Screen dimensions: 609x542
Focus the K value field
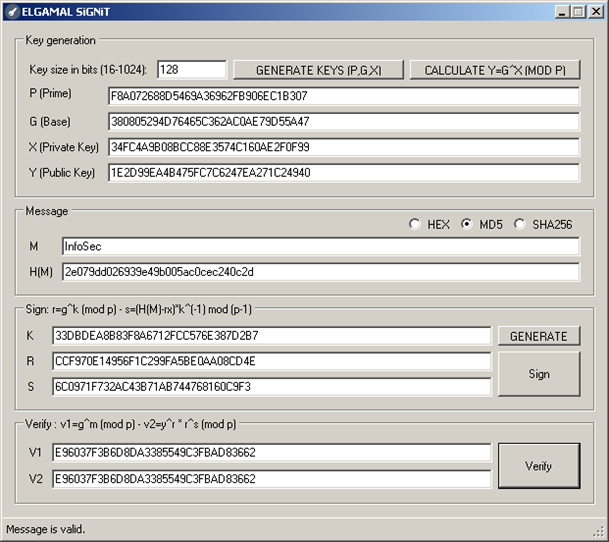click(271, 336)
